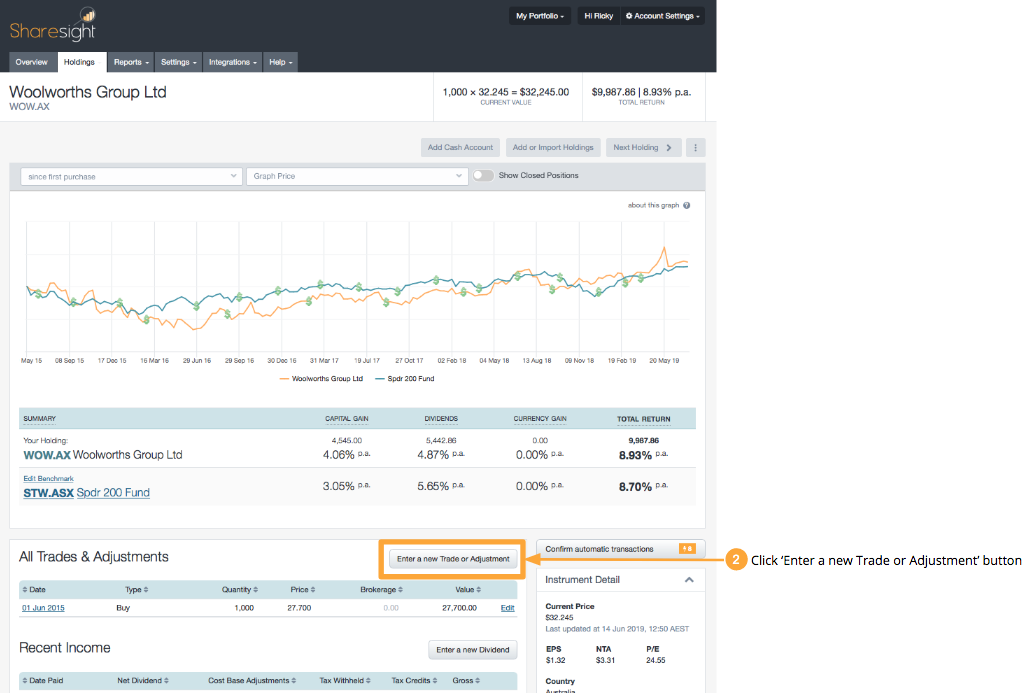Sort trades table by Quantity
The image size is (1028, 697).
(239, 589)
